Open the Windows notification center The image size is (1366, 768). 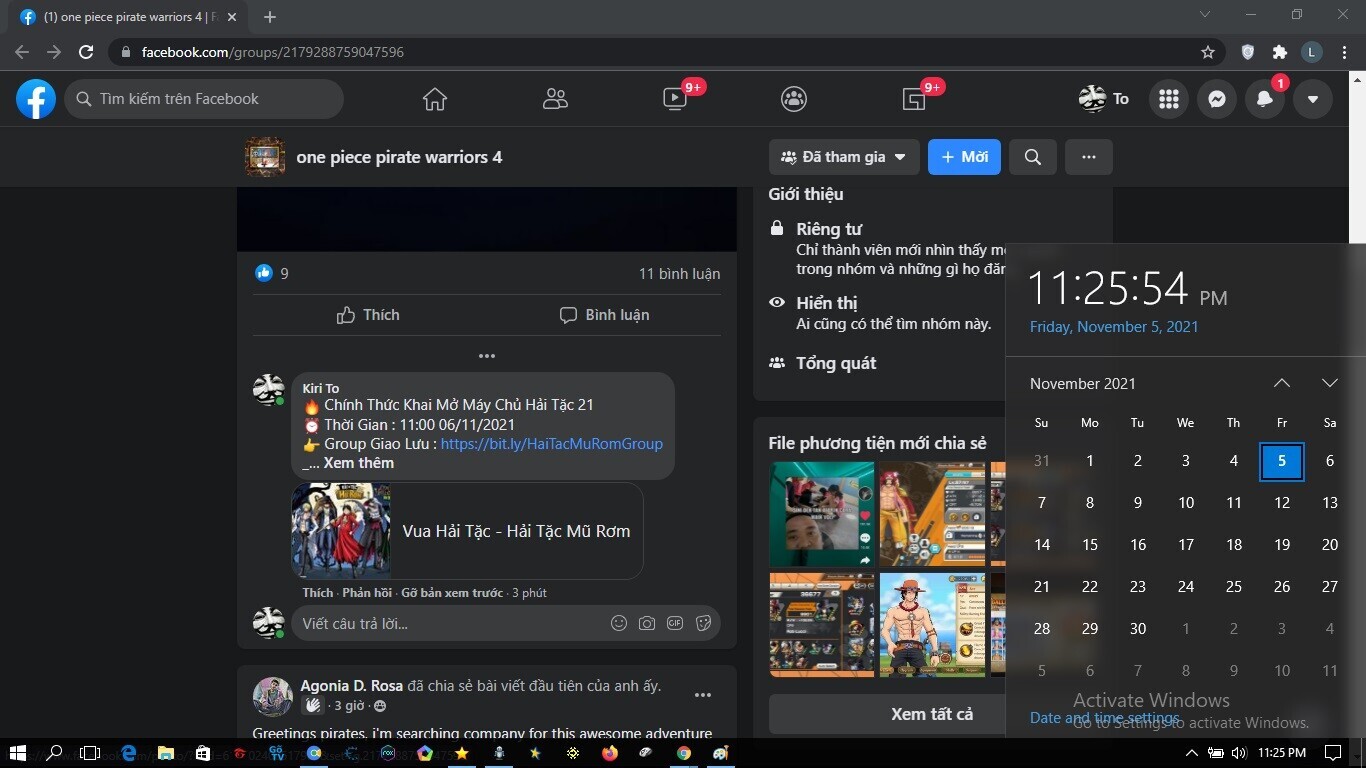coord(1332,753)
